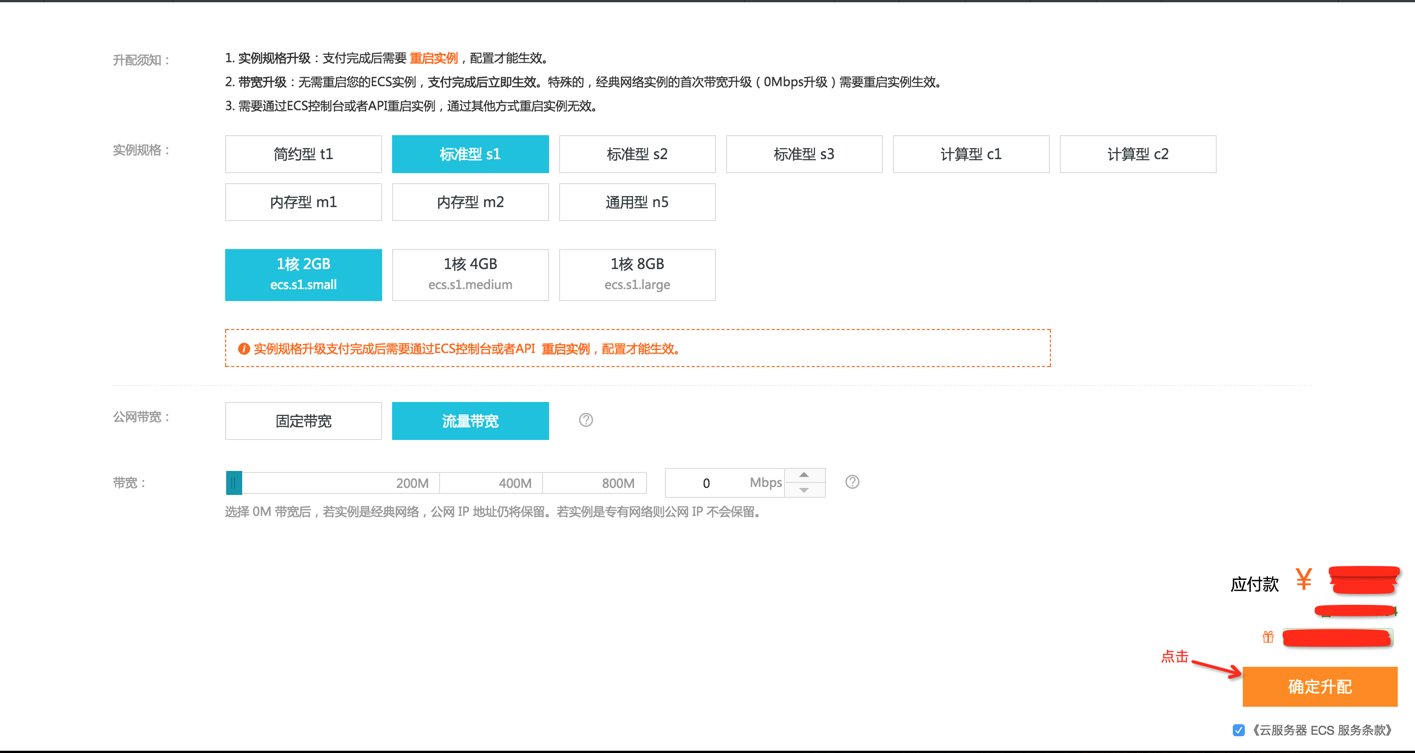Select the 标准型 s2 instance family

[x=637, y=153]
